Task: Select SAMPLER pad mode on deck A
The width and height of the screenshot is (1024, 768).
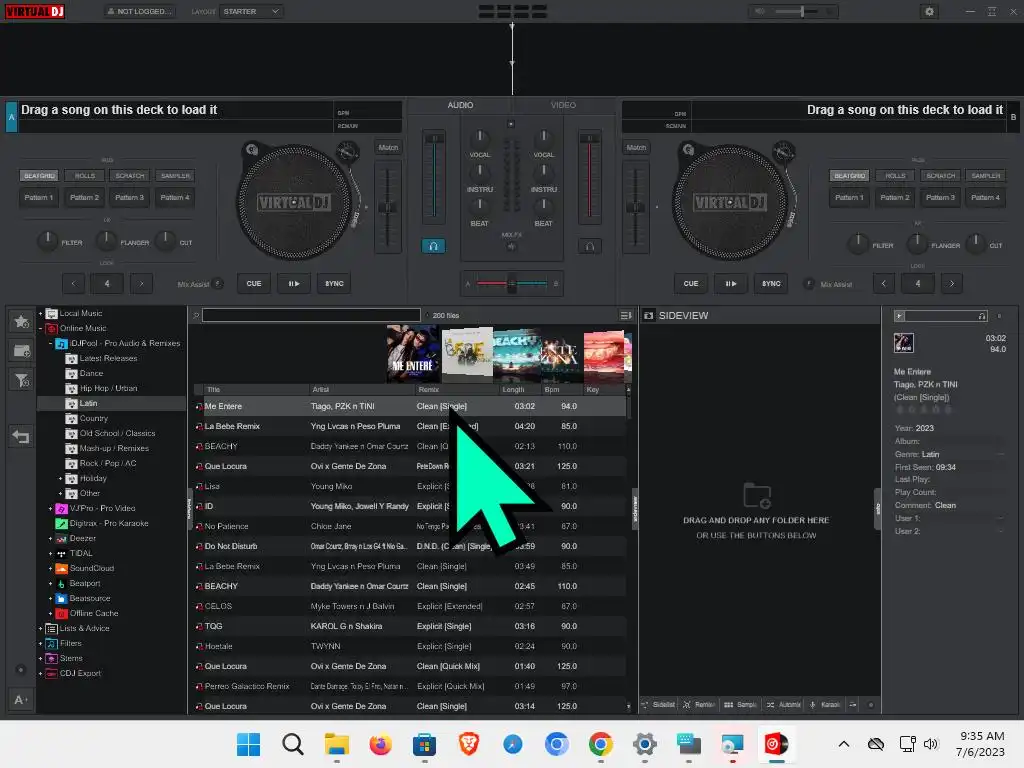Action: coord(175,176)
